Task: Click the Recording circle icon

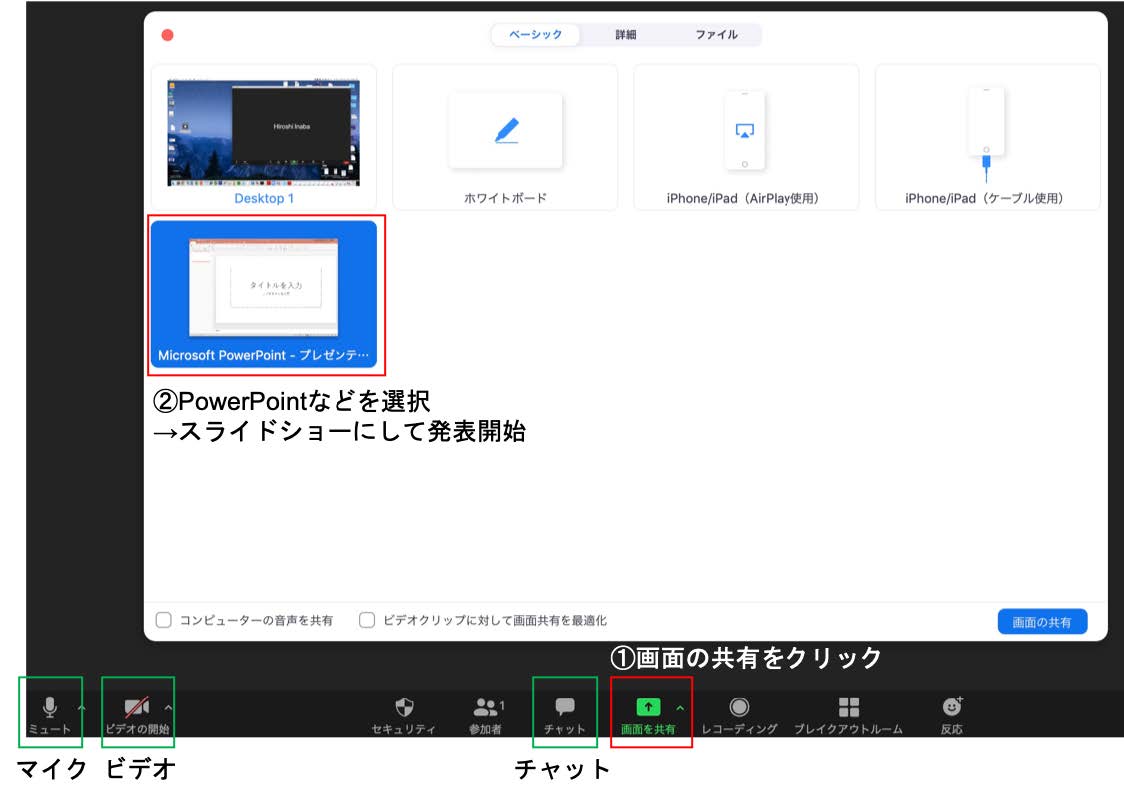Action: [739, 707]
